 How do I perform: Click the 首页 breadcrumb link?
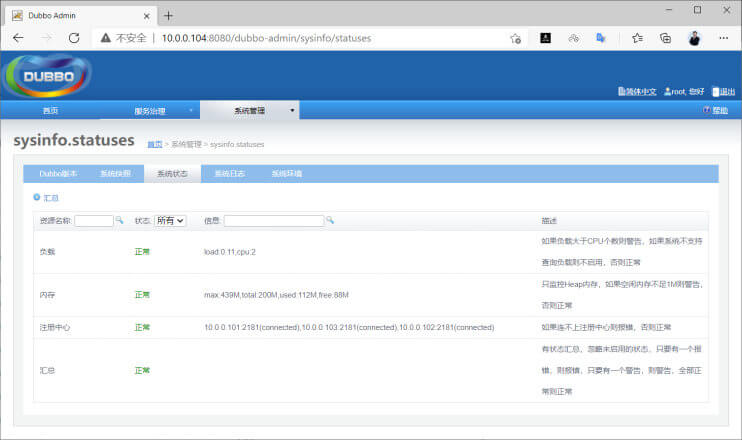tap(155, 144)
